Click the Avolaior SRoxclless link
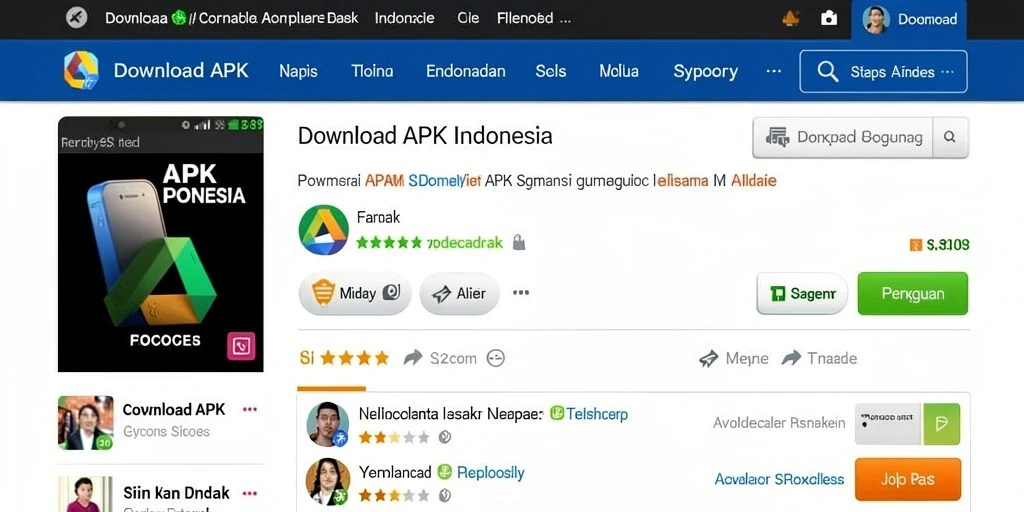The image size is (1024, 512). pyautogui.click(x=779, y=479)
